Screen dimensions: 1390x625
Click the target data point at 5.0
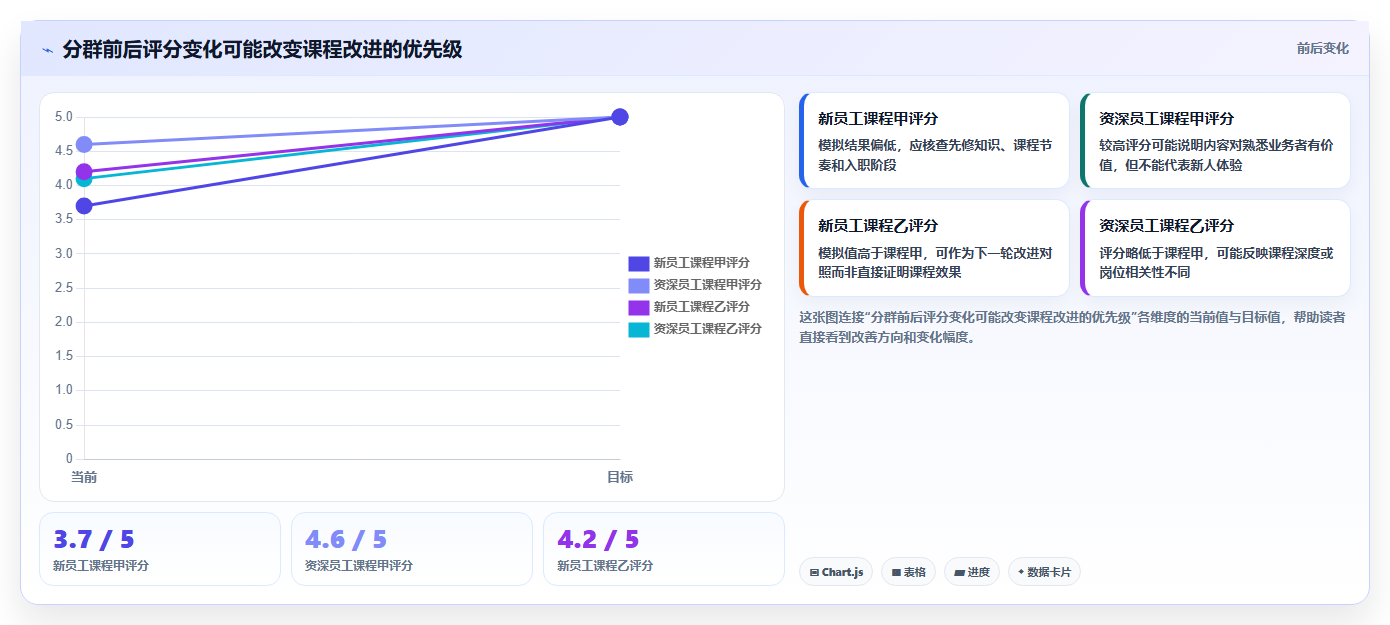(x=620, y=117)
